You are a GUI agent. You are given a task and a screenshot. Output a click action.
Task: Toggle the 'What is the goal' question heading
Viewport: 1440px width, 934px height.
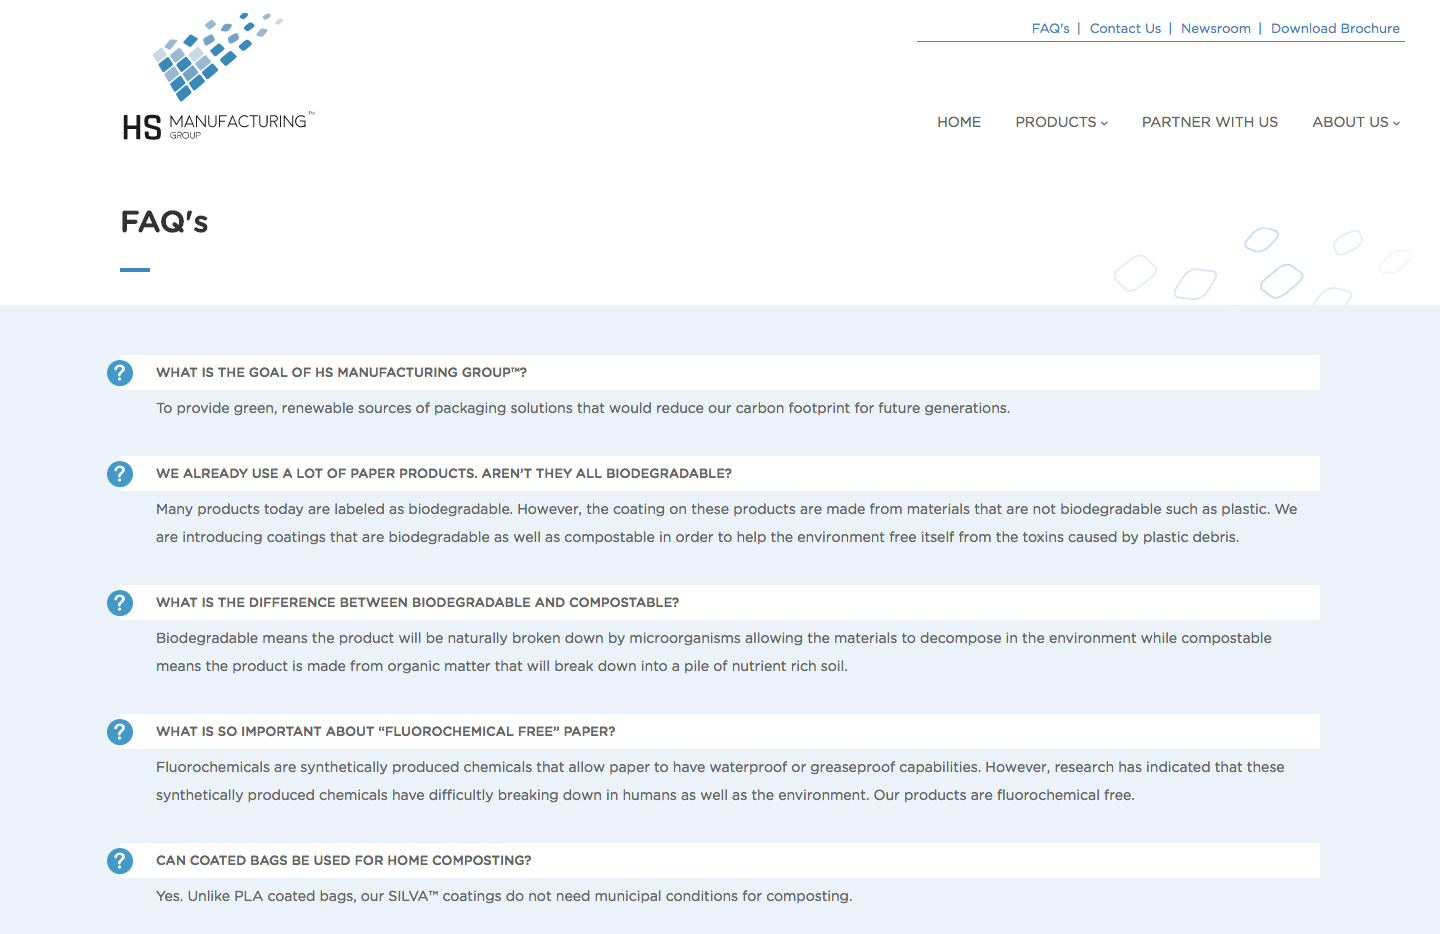pyautogui.click(x=341, y=373)
